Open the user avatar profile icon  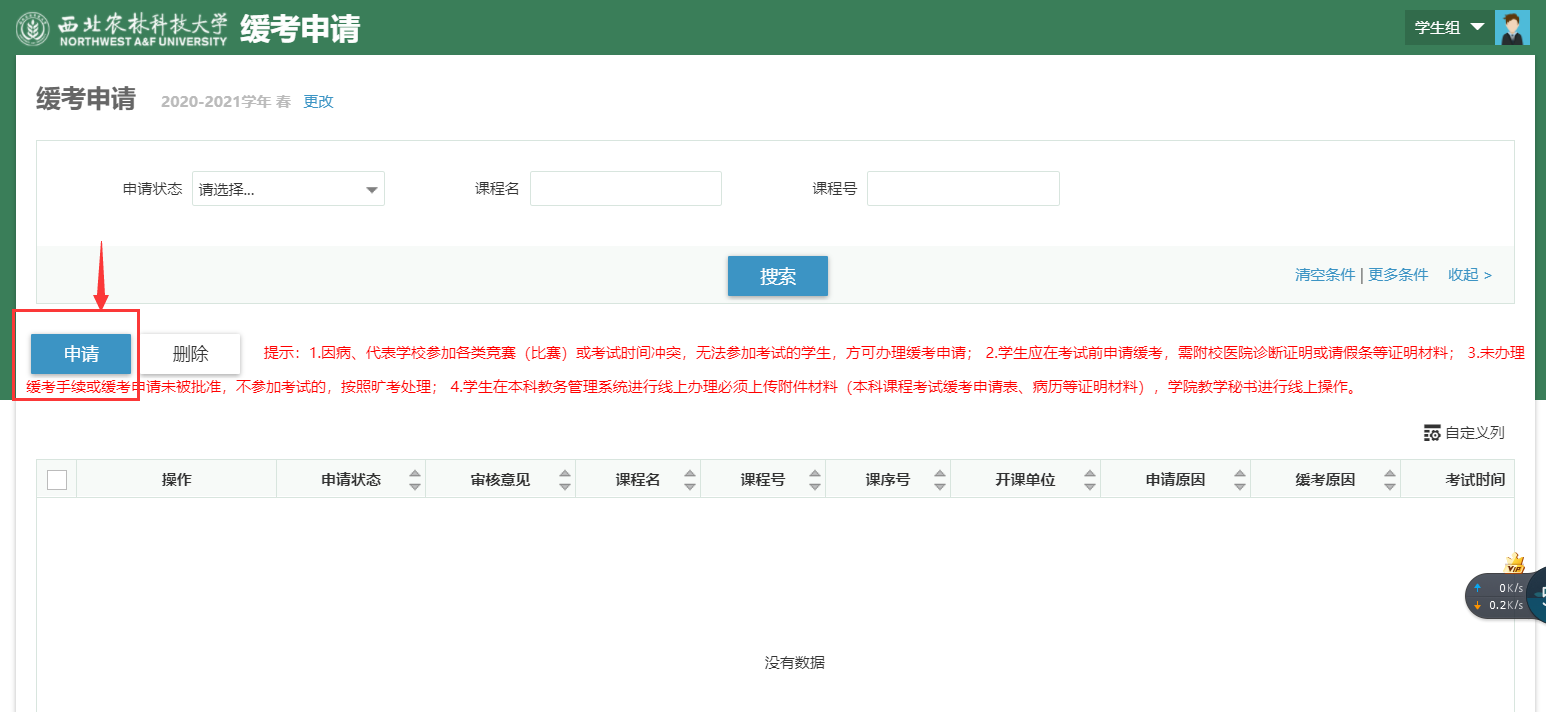tap(1512, 28)
